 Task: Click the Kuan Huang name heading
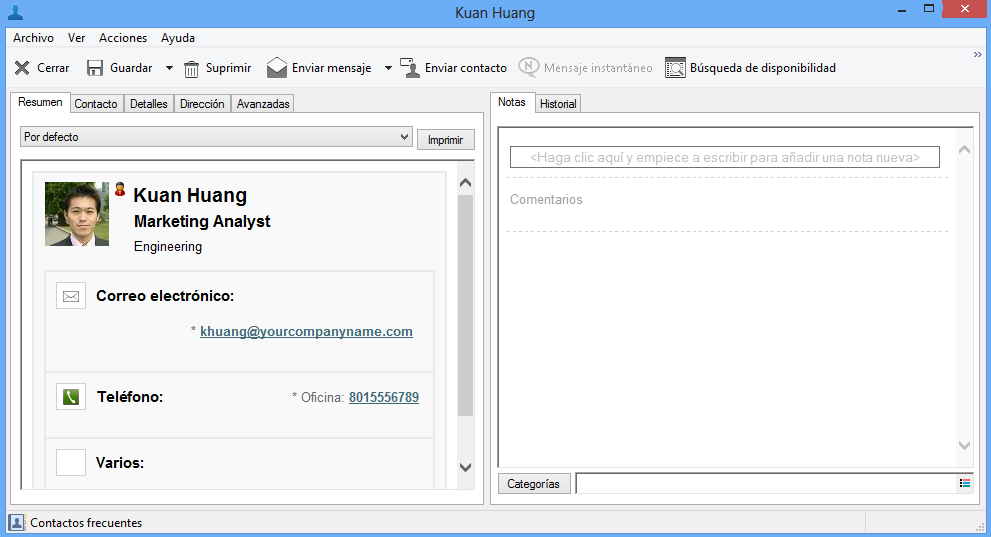click(190, 195)
